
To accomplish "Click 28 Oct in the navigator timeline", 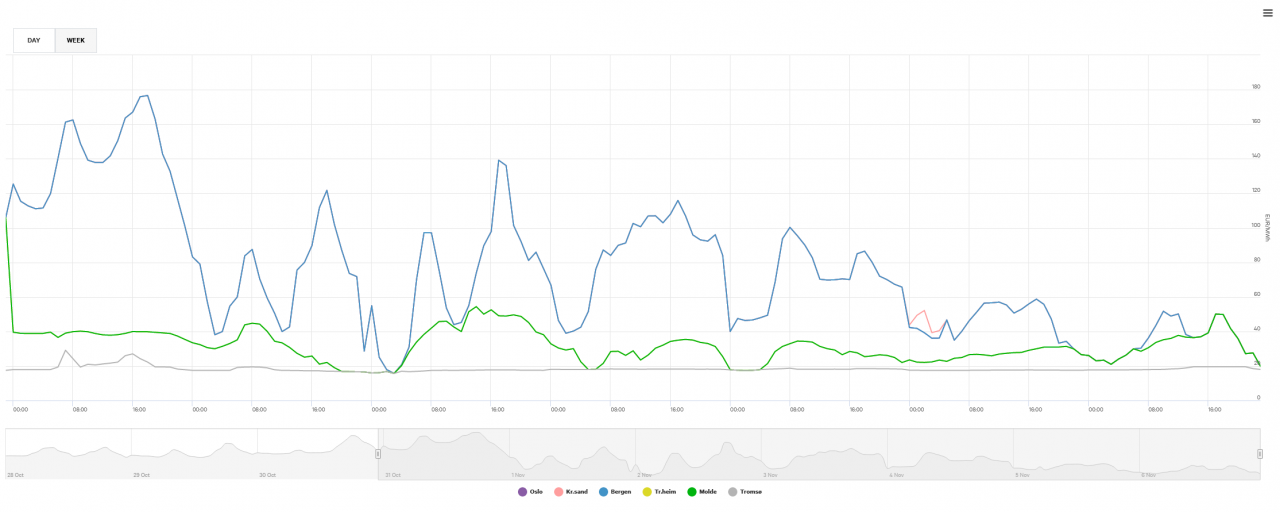I will pyautogui.click(x=16, y=475).
